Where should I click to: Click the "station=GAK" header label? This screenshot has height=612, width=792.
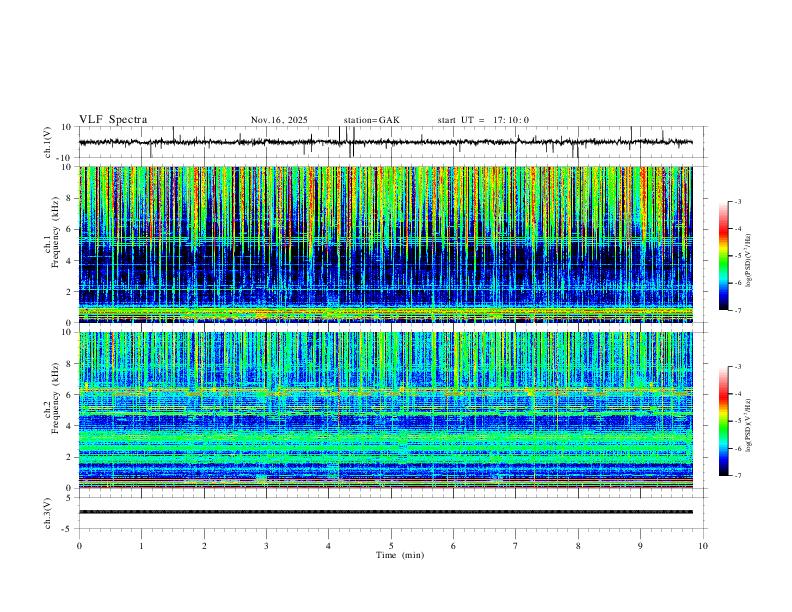(x=371, y=120)
